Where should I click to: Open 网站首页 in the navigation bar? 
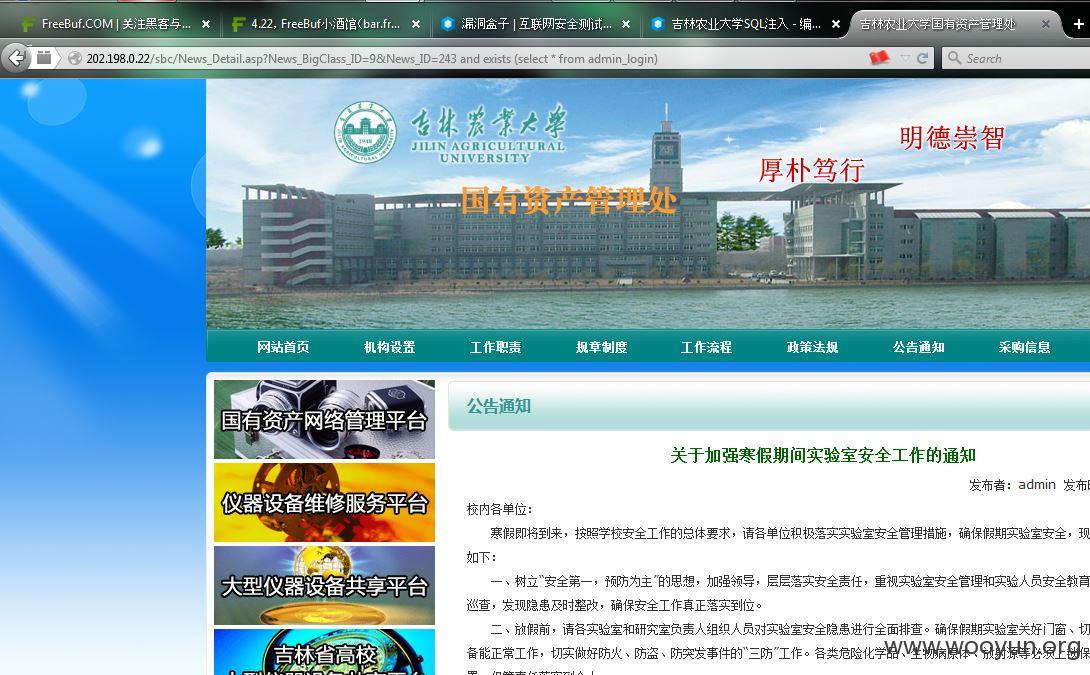point(283,347)
